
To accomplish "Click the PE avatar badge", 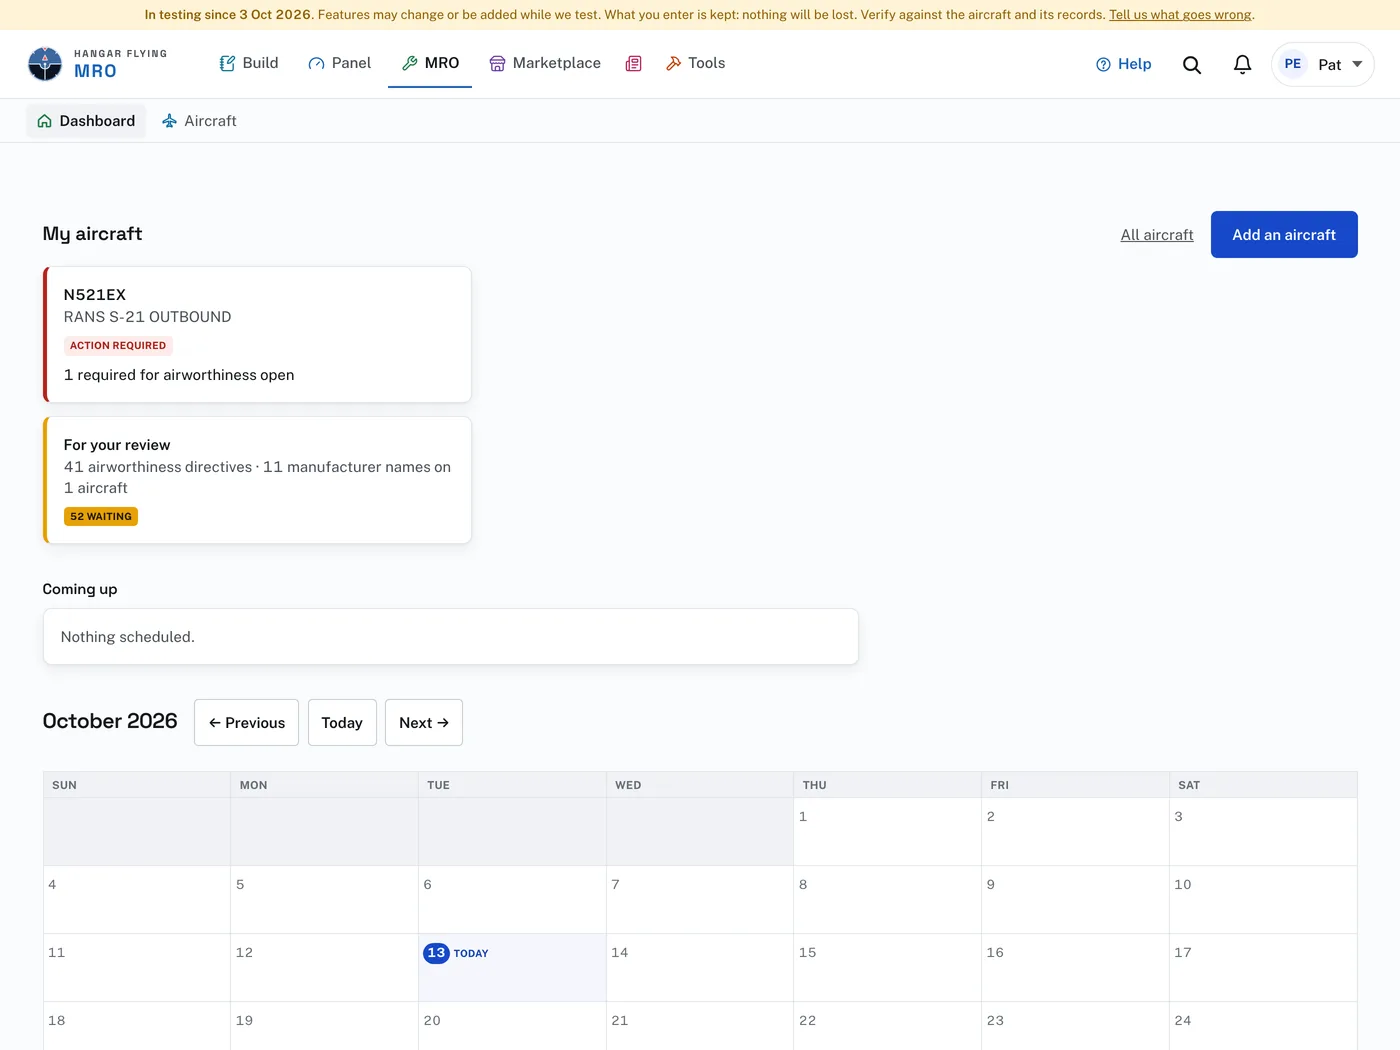I will (x=1293, y=64).
